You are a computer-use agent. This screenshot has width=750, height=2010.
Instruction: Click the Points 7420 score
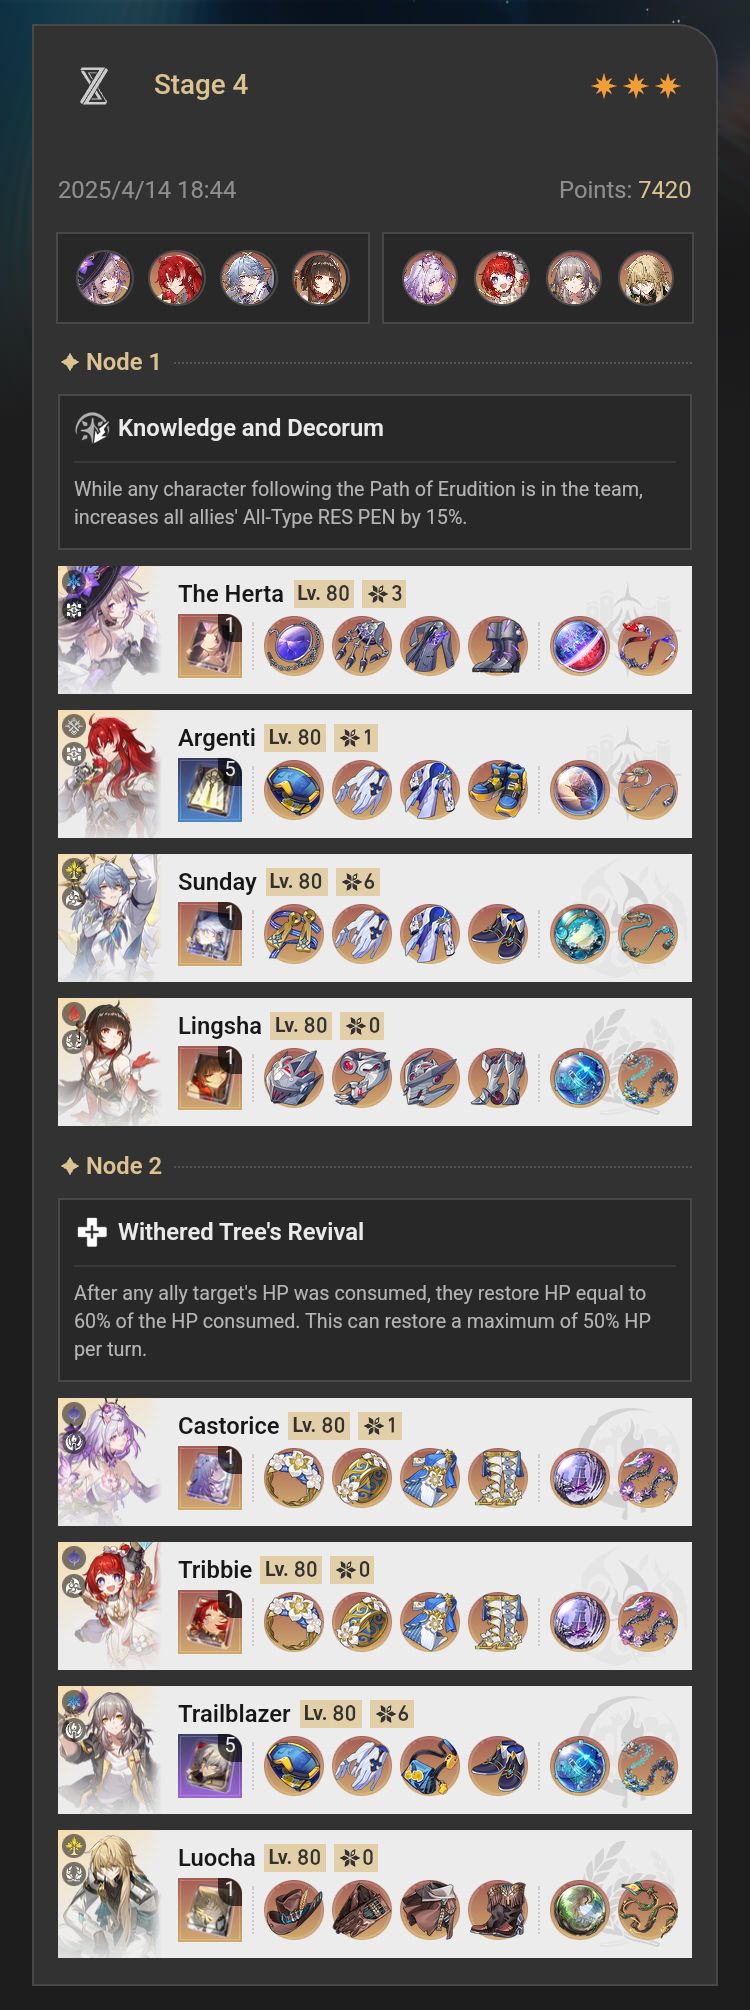pyautogui.click(x=625, y=190)
